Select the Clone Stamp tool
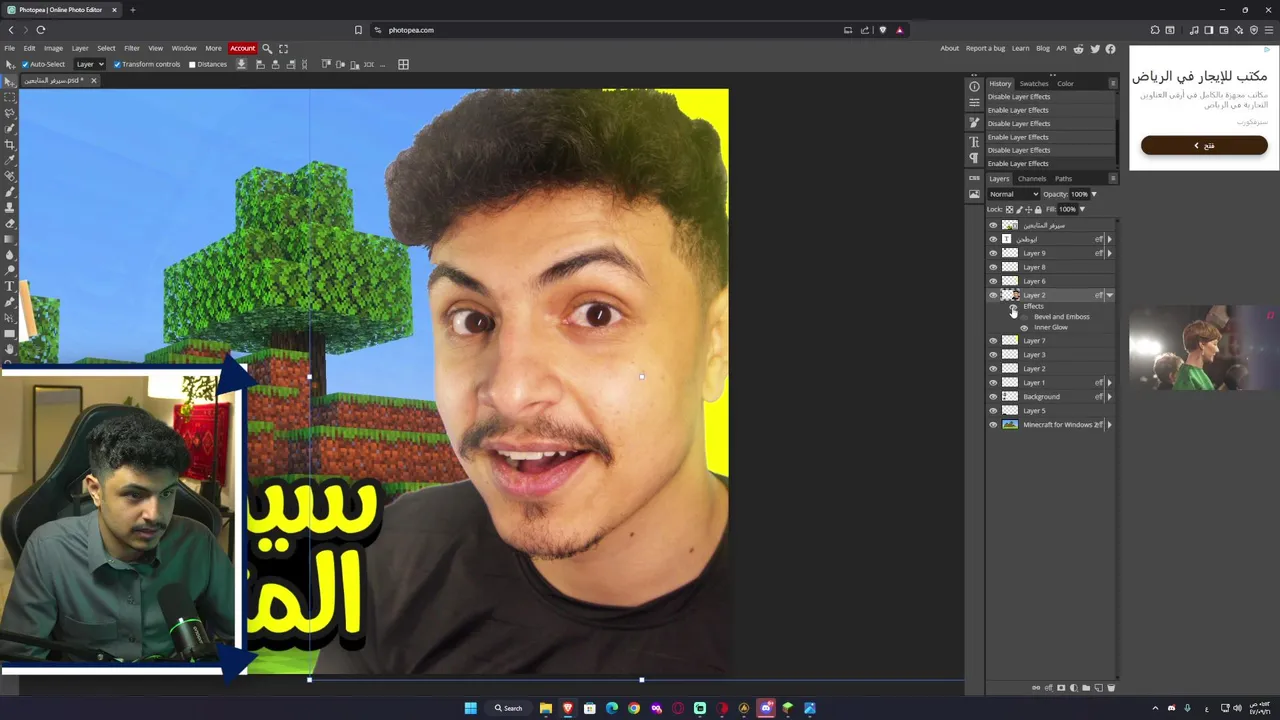 [10, 208]
